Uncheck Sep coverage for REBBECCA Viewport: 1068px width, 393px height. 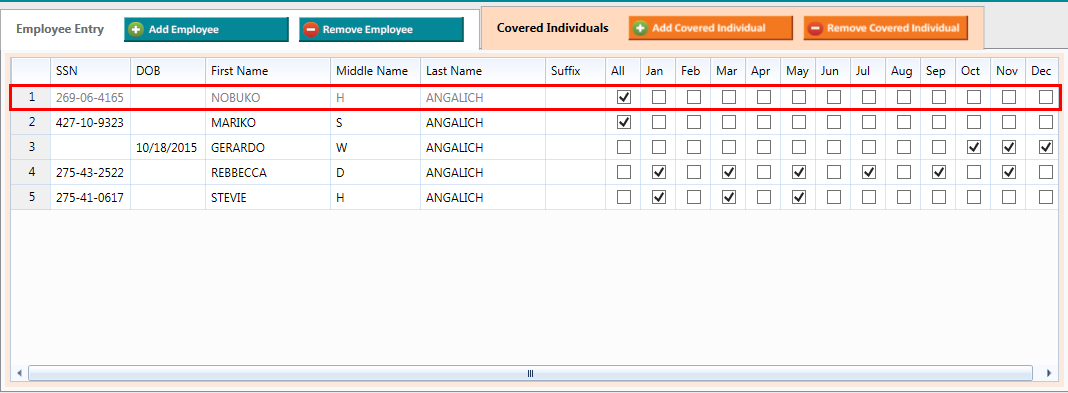click(939, 172)
